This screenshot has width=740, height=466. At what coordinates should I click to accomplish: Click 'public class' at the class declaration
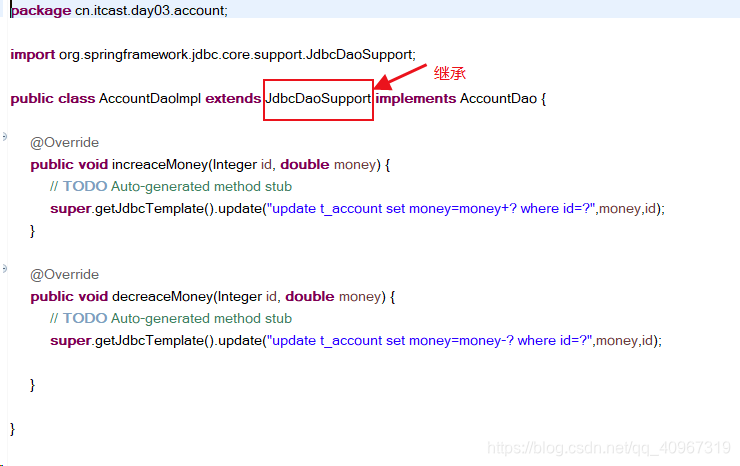[52, 98]
